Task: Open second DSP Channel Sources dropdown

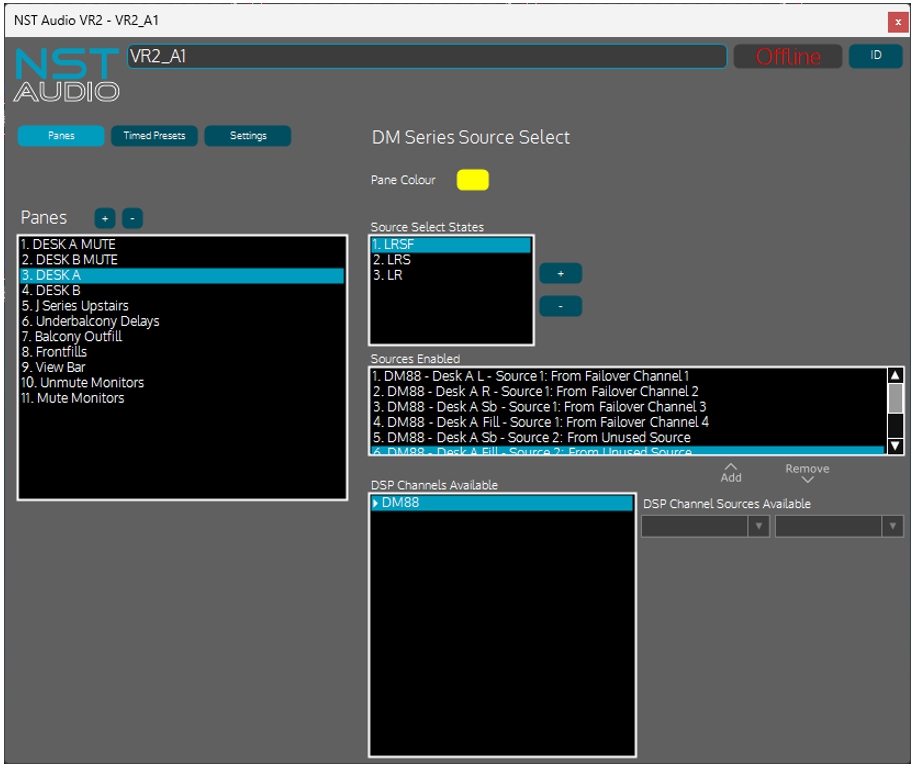Action: coord(839,526)
